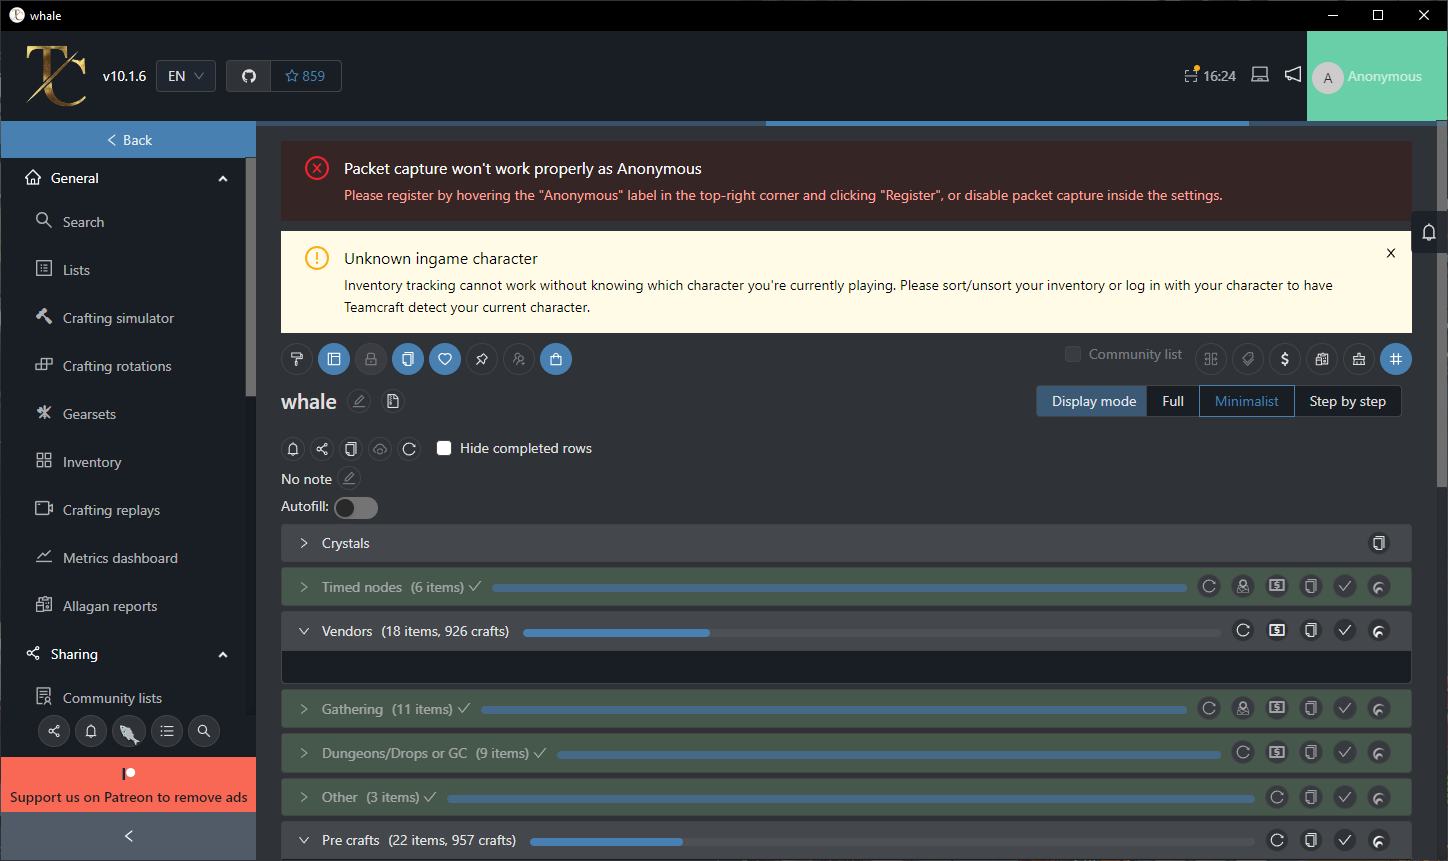Open the list tags icon

coord(1247,359)
